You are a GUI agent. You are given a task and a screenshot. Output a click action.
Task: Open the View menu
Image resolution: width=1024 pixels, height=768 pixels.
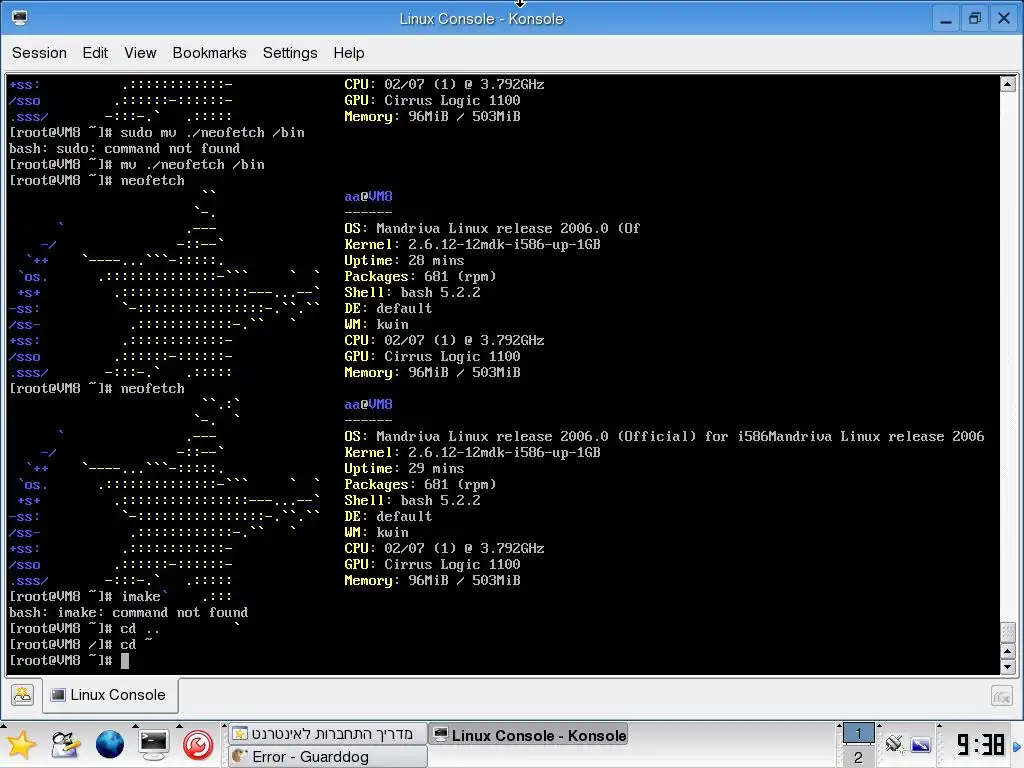point(140,53)
